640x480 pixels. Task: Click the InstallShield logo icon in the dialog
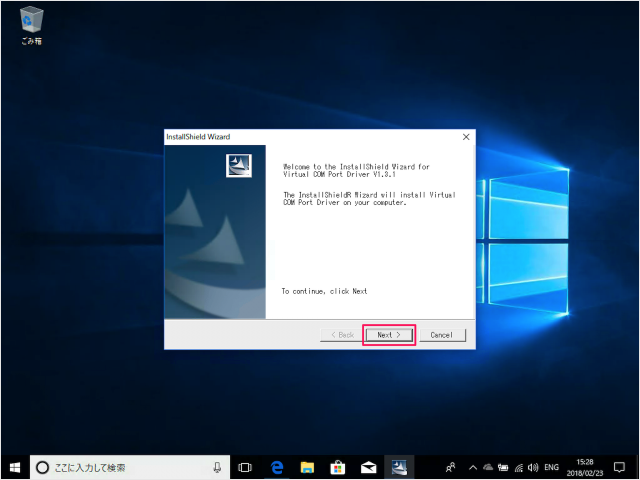click(239, 165)
